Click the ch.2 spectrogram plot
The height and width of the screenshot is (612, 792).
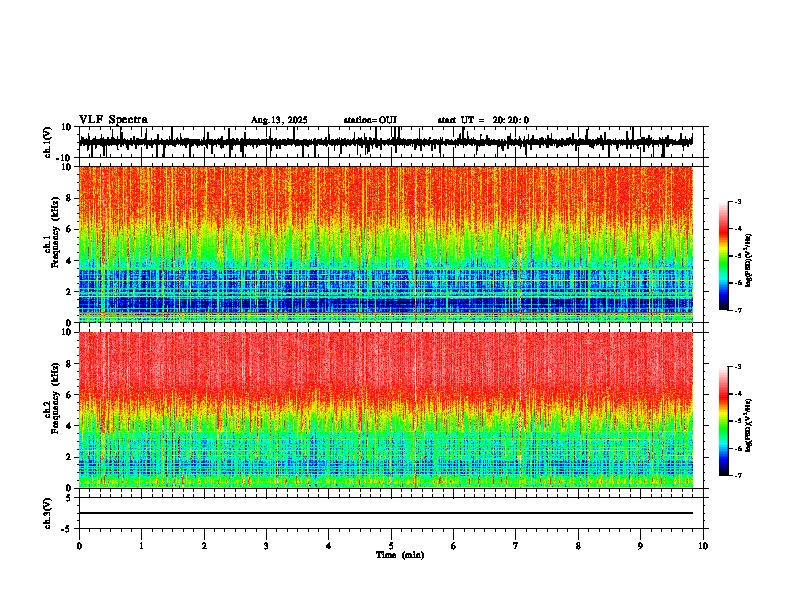[x=386, y=410]
